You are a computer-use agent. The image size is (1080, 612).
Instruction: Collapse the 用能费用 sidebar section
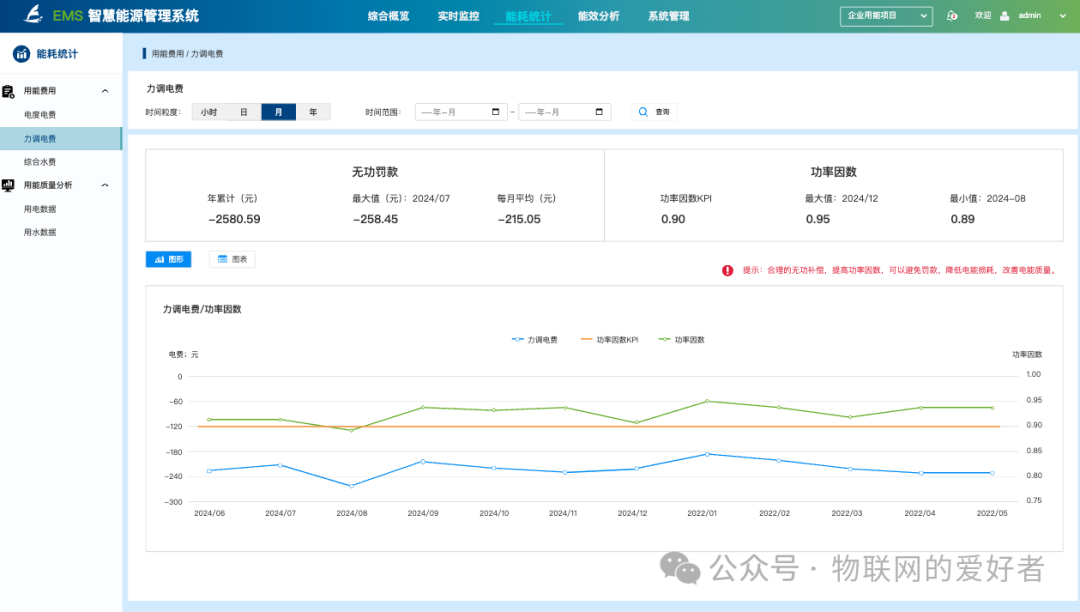click(x=104, y=89)
